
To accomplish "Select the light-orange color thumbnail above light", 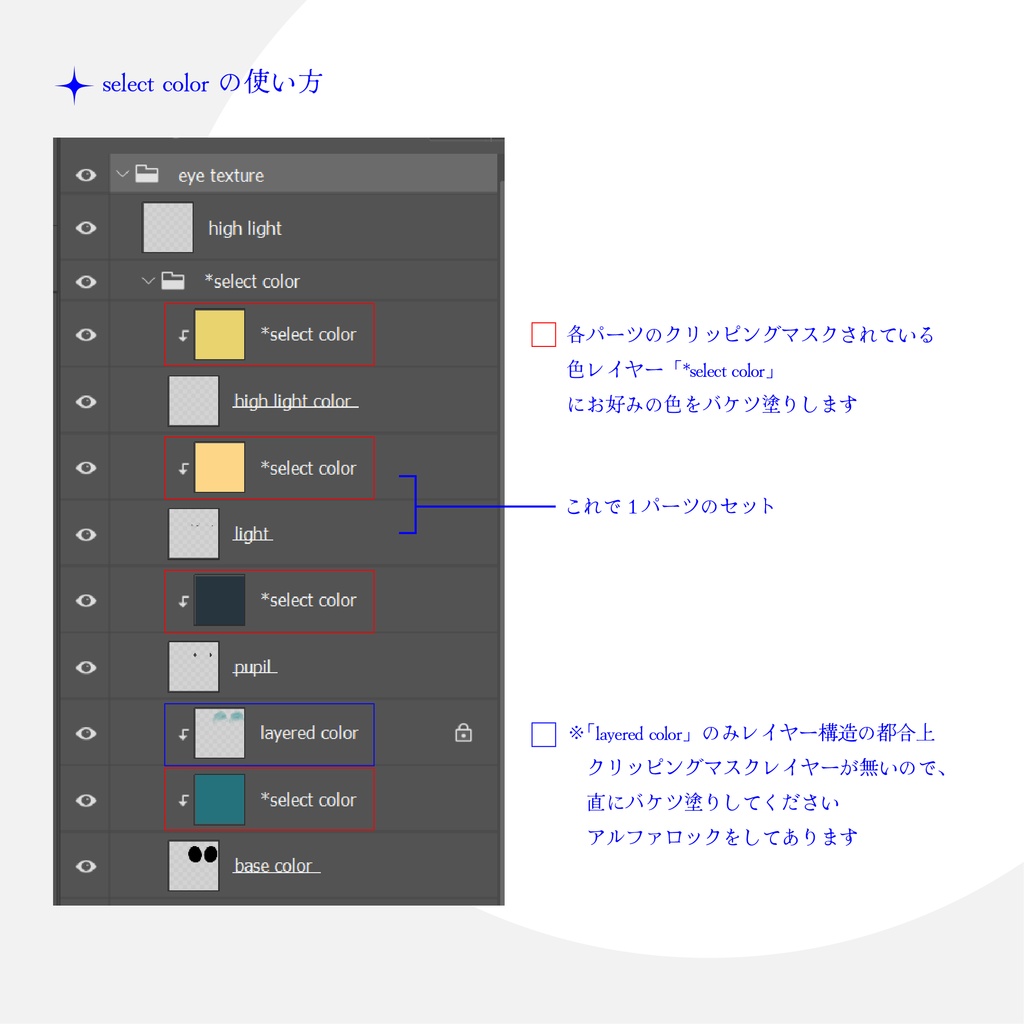I will 220,468.
